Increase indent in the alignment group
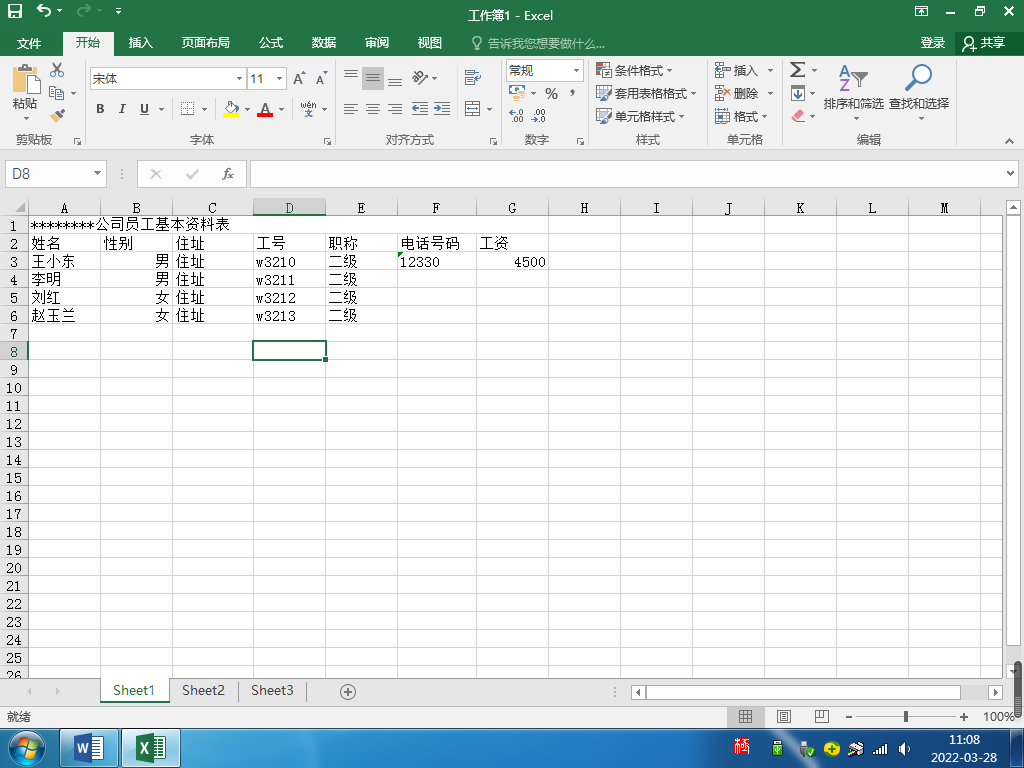 click(x=442, y=108)
